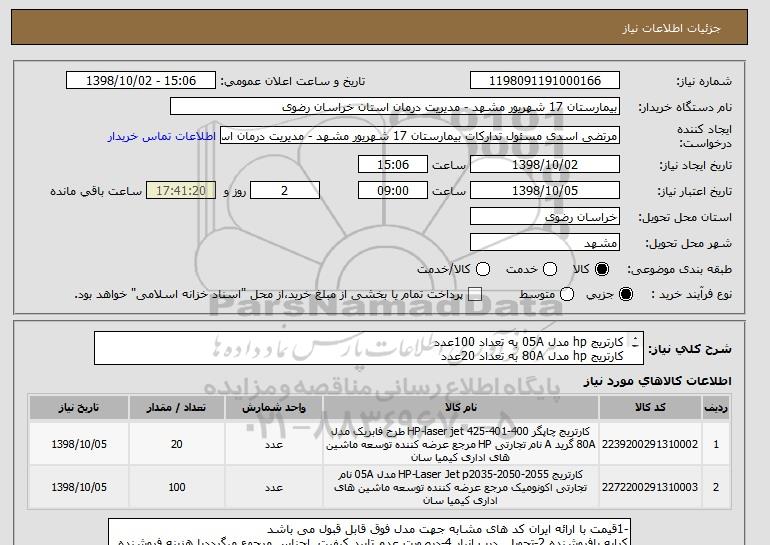
Task: Click the request creator name field
Action: (420, 136)
